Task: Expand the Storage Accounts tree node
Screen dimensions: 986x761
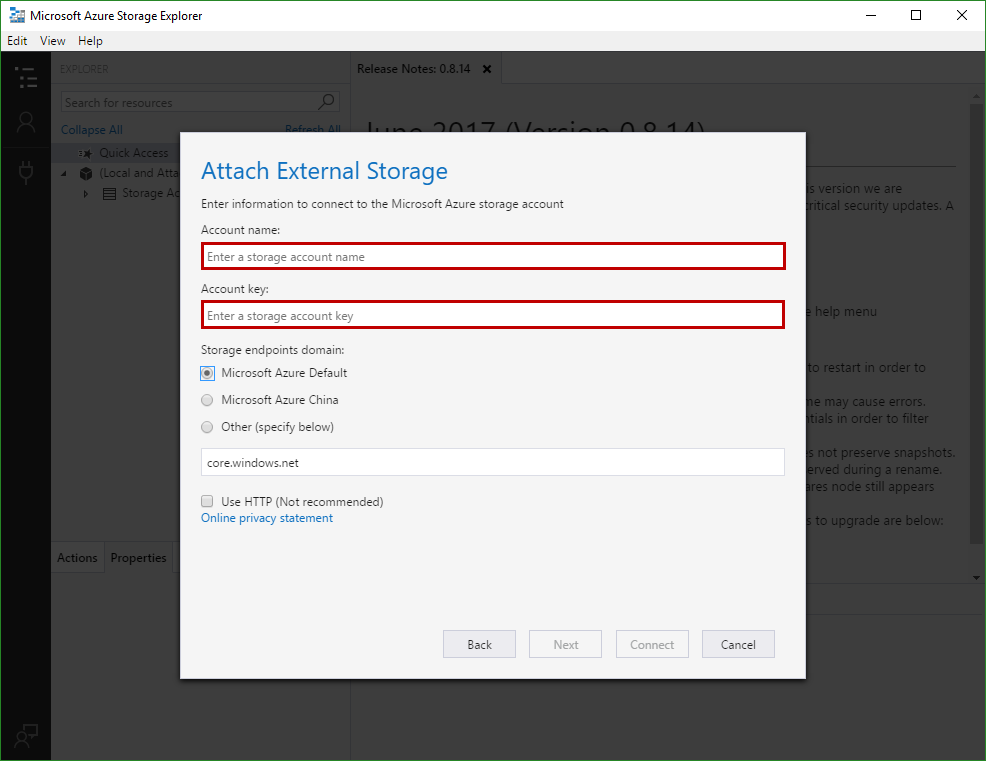Action: coord(86,194)
